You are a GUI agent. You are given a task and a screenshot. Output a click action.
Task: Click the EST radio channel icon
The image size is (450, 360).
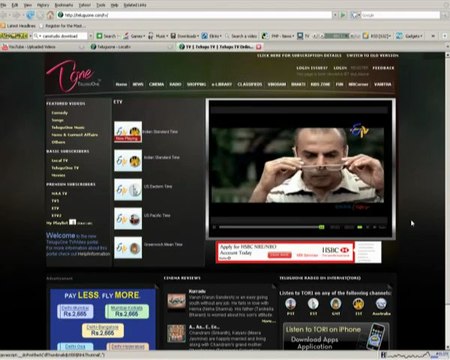click(313, 304)
